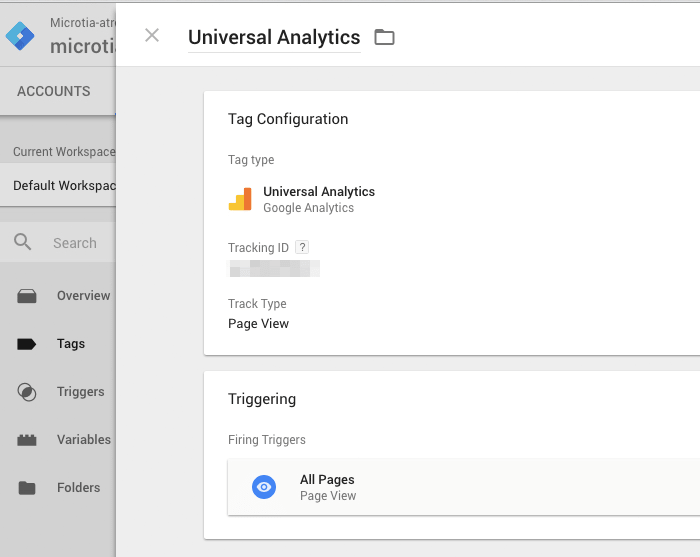Click the Tracking ID help question mark
This screenshot has height=557, width=700.
(x=302, y=247)
